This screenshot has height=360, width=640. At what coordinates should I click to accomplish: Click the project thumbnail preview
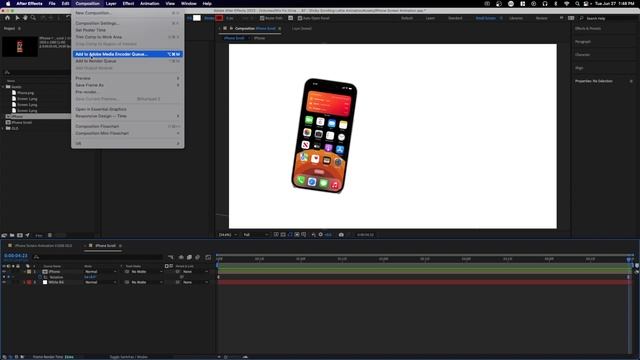click(20, 46)
